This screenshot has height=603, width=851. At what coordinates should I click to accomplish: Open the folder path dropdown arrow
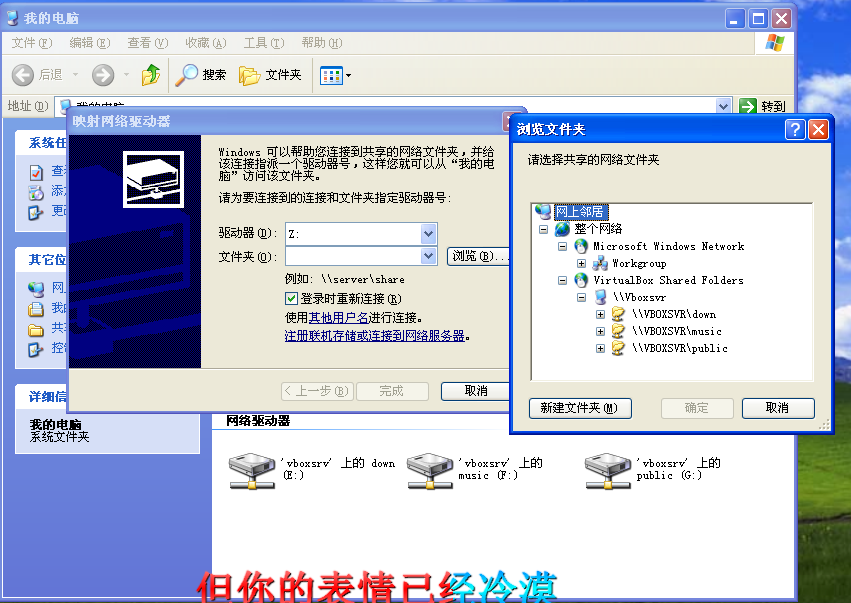tap(428, 256)
